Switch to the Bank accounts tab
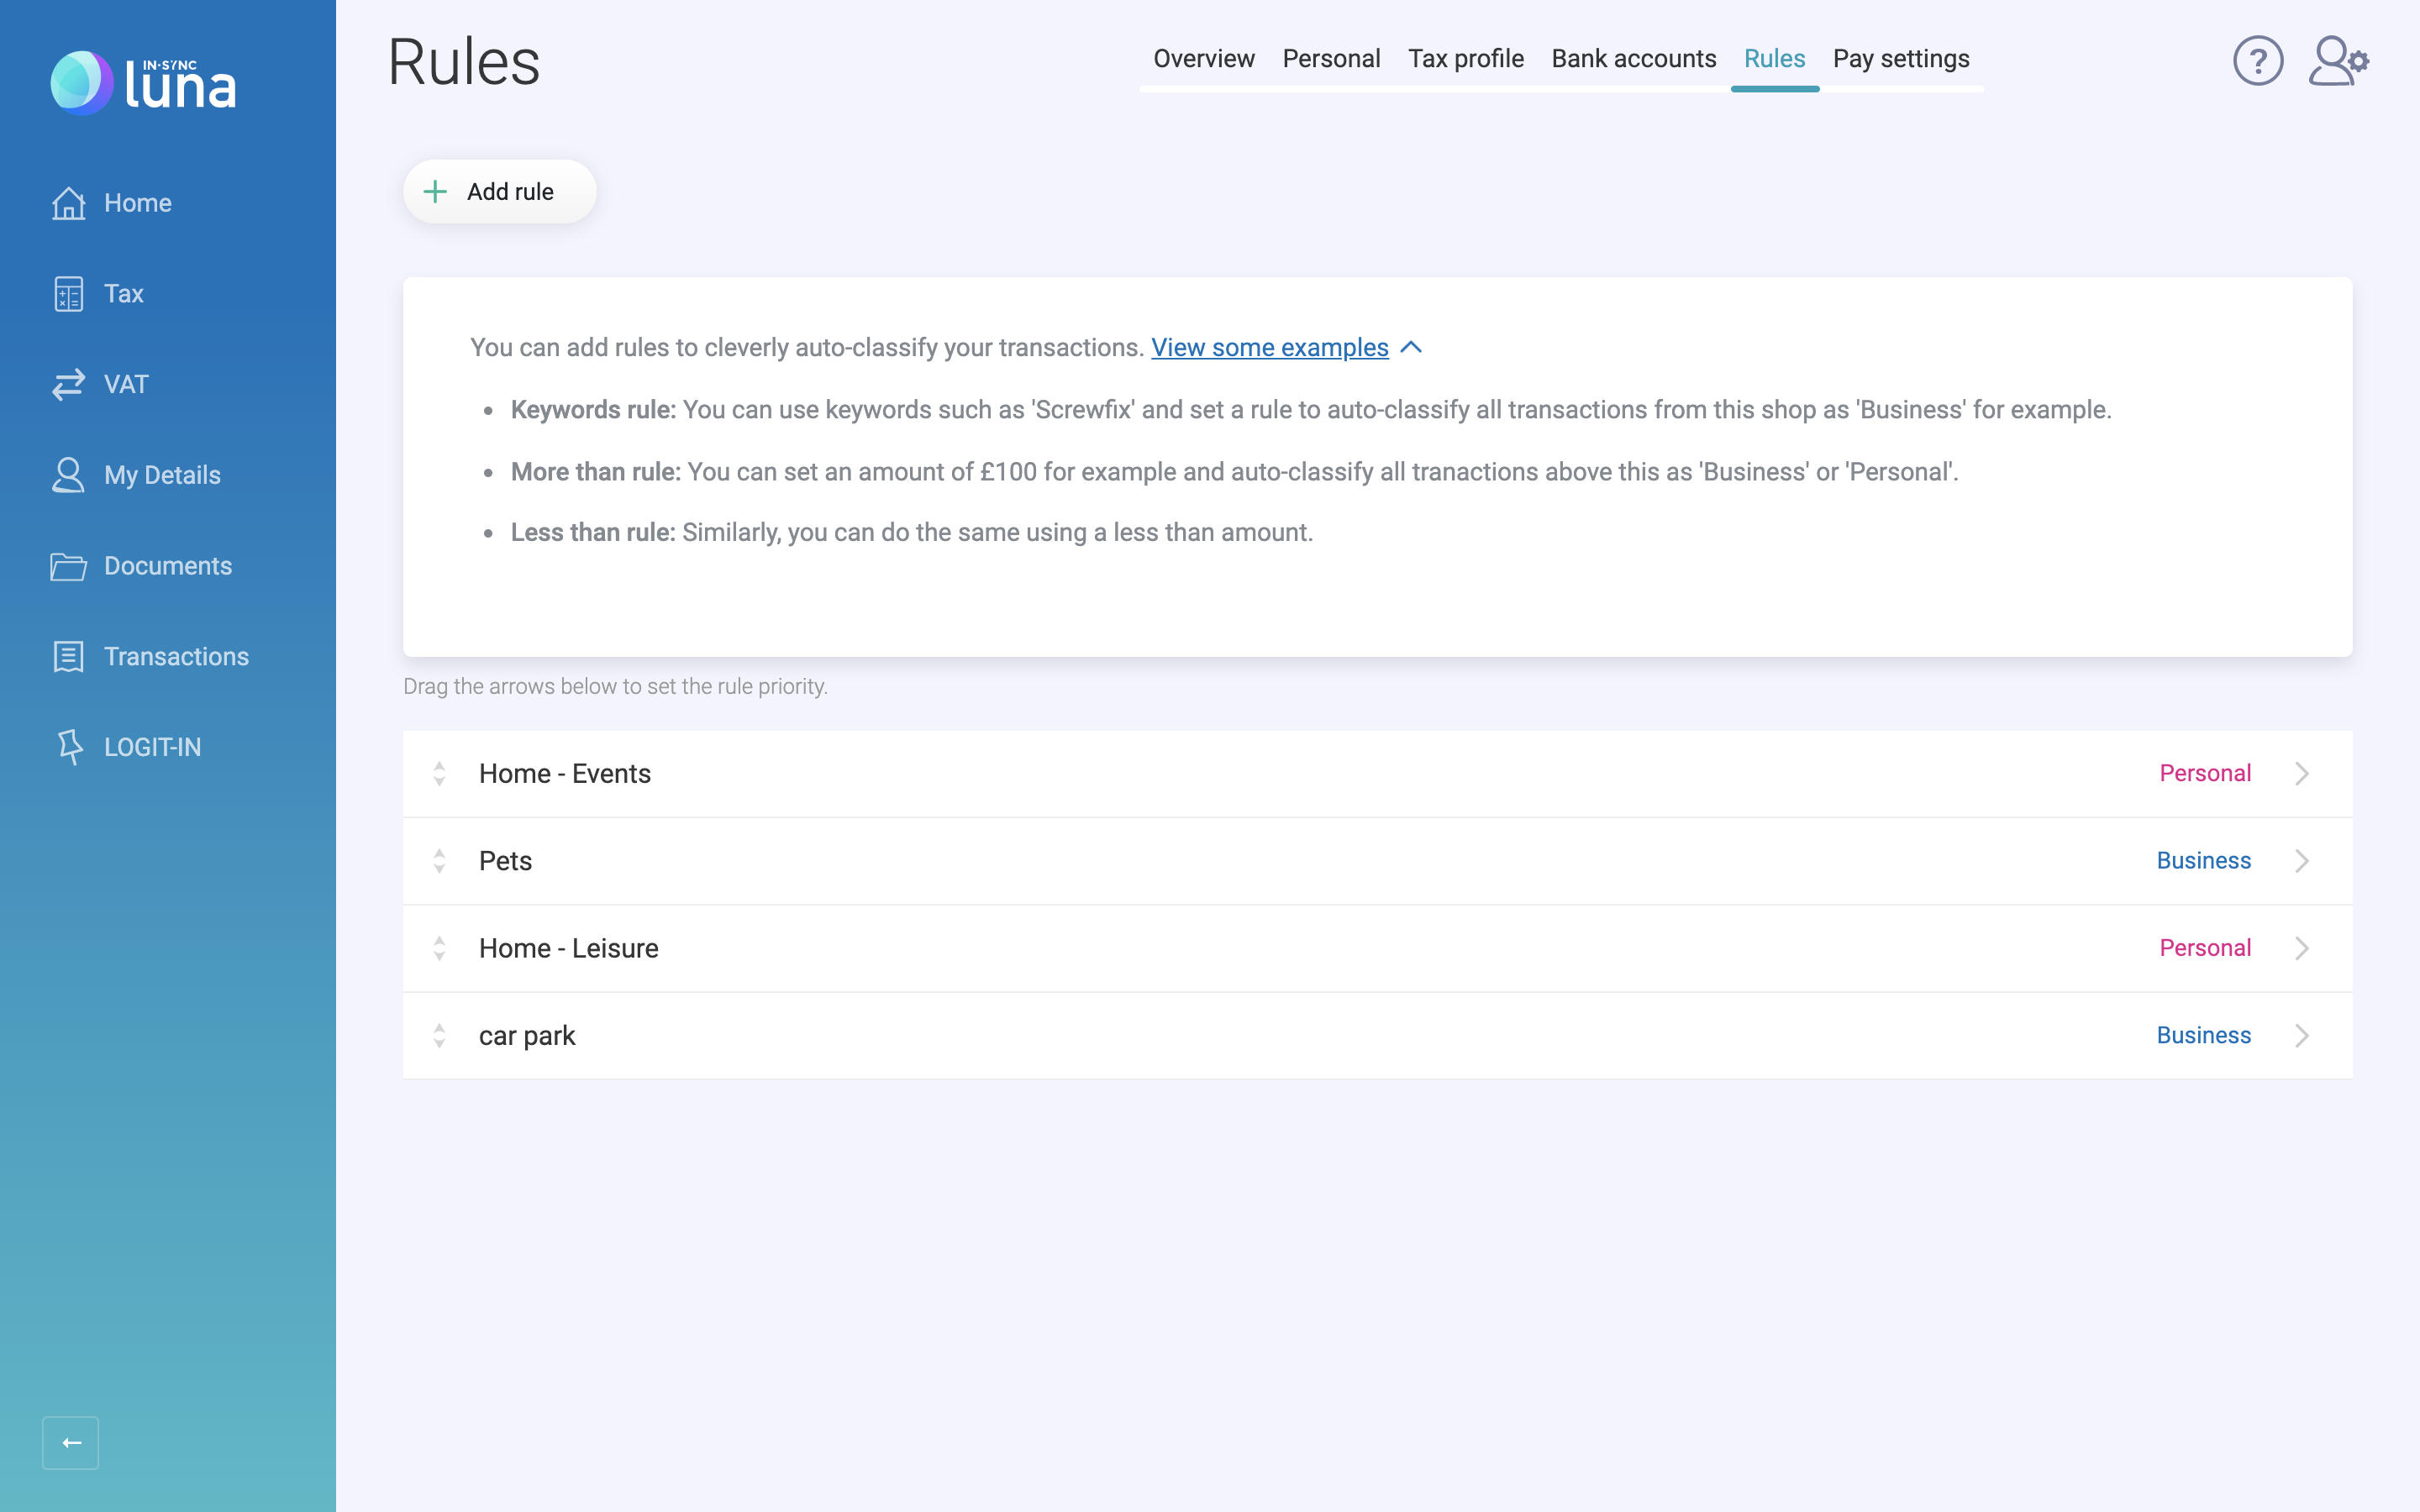Screen dimensions: 2420x1512 coord(1633,59)
